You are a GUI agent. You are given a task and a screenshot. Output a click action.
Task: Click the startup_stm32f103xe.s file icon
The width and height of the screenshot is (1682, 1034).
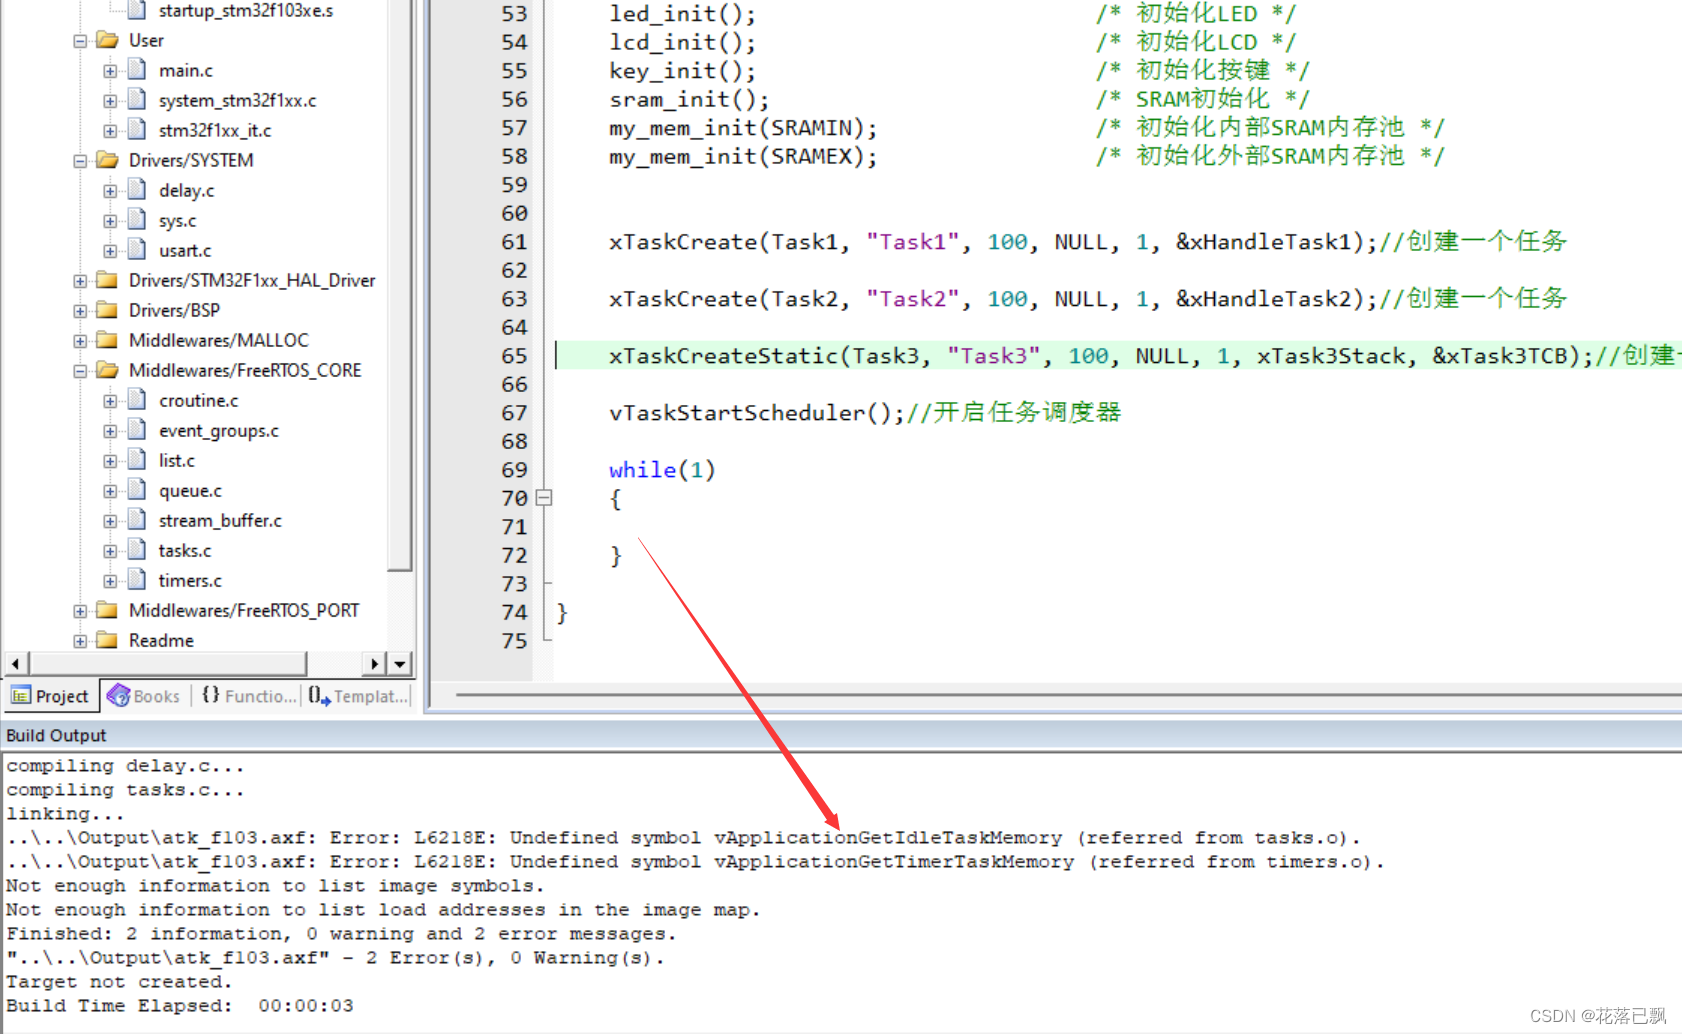pos(138,10)
